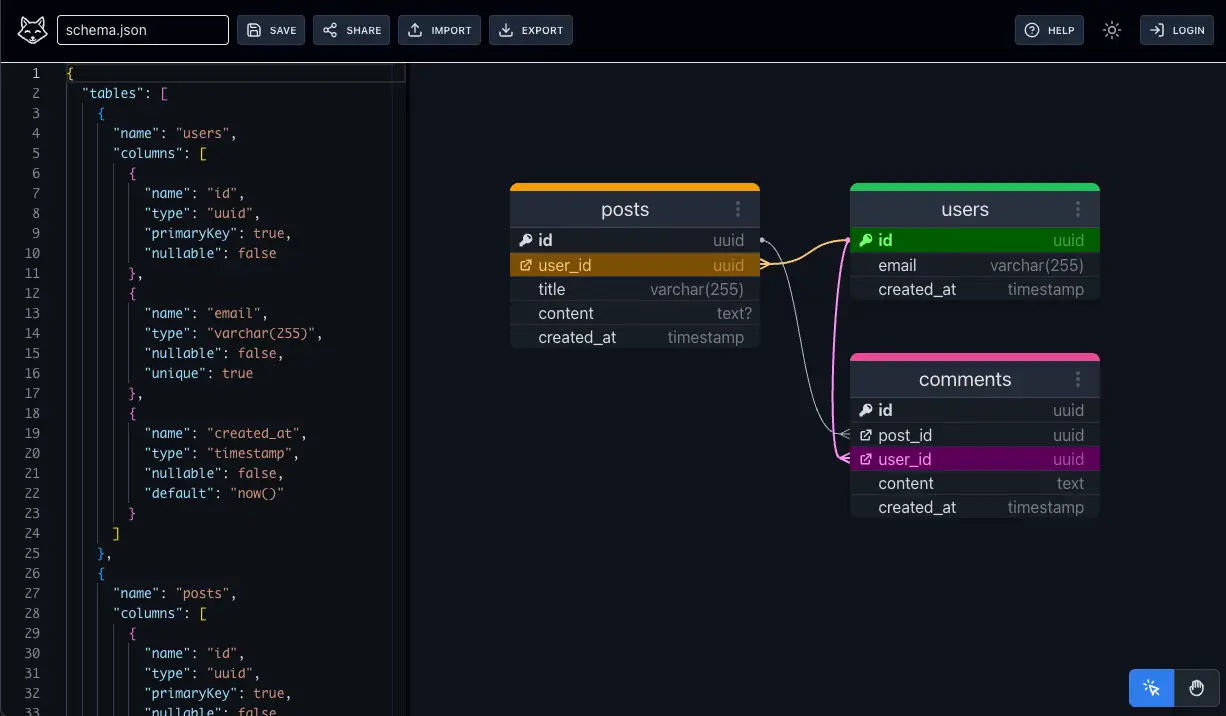Select the comments table header
This screenshot has width=1226, height=716.
tap(975, 379)
